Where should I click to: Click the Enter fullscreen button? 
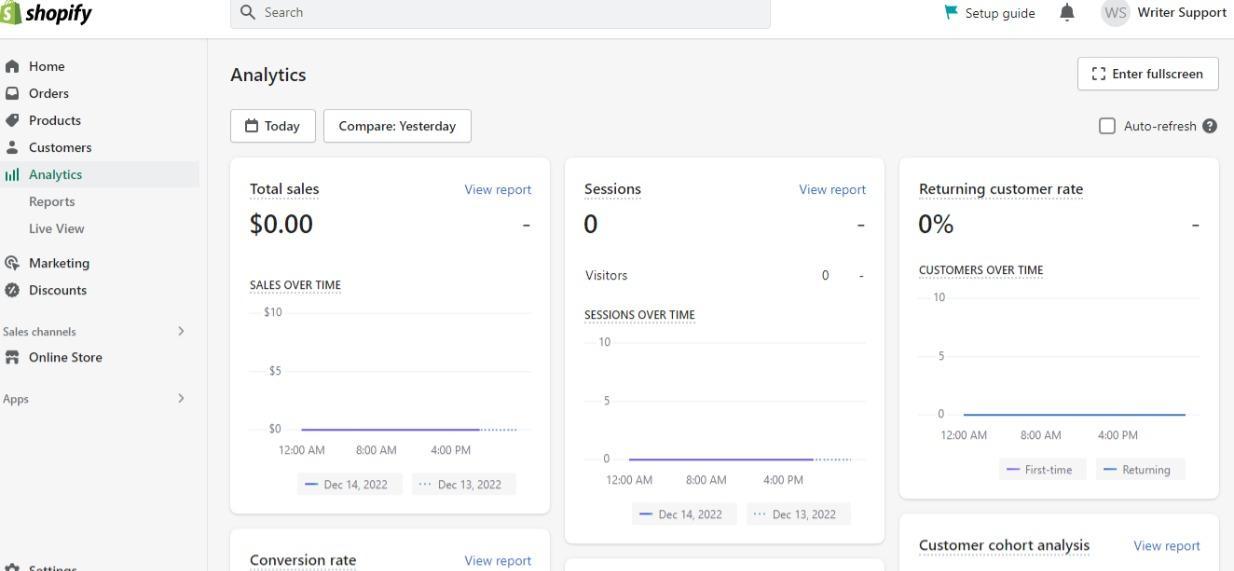tap(1147, 74)
